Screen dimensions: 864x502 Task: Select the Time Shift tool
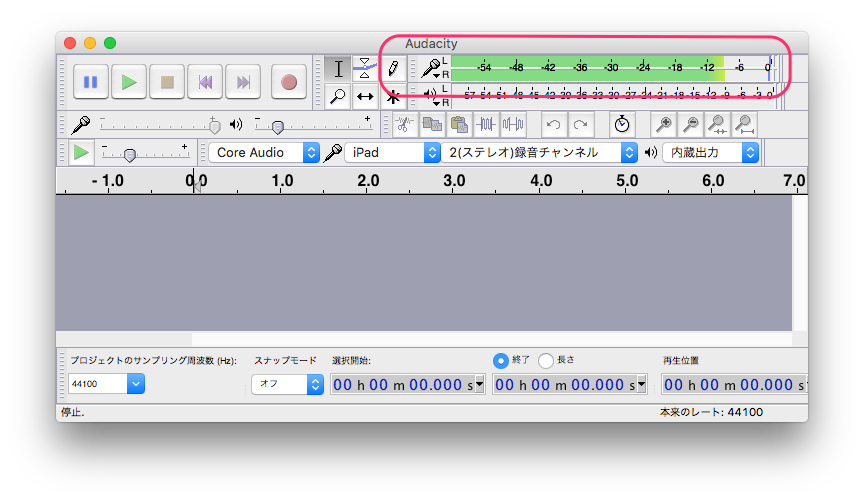(365, 96)
